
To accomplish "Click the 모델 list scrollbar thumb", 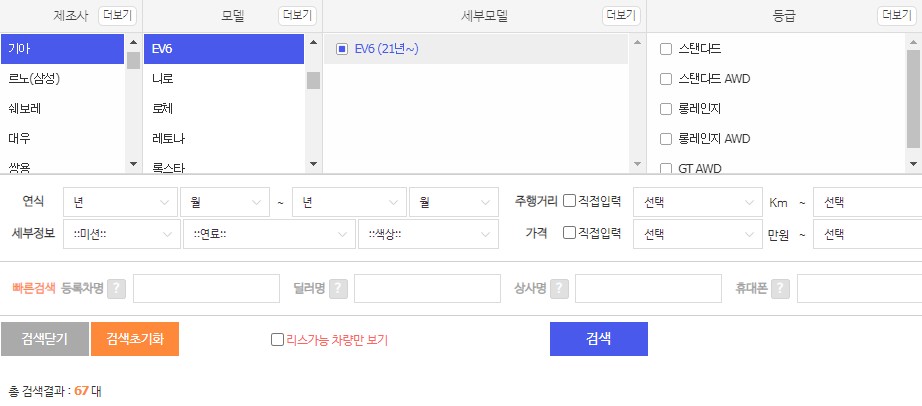I will (x=313, y=81).
